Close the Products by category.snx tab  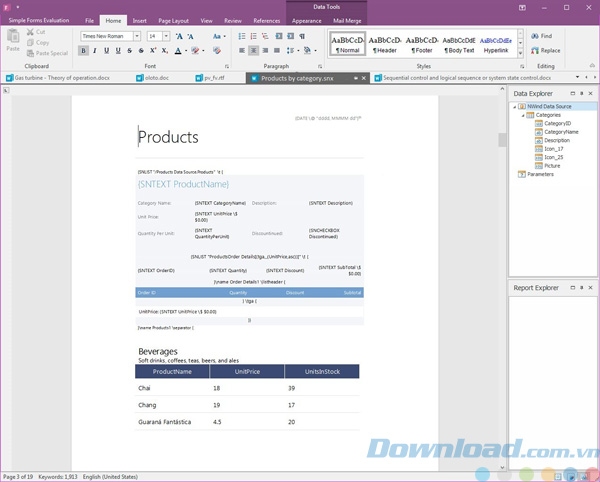tap(364, 77)
